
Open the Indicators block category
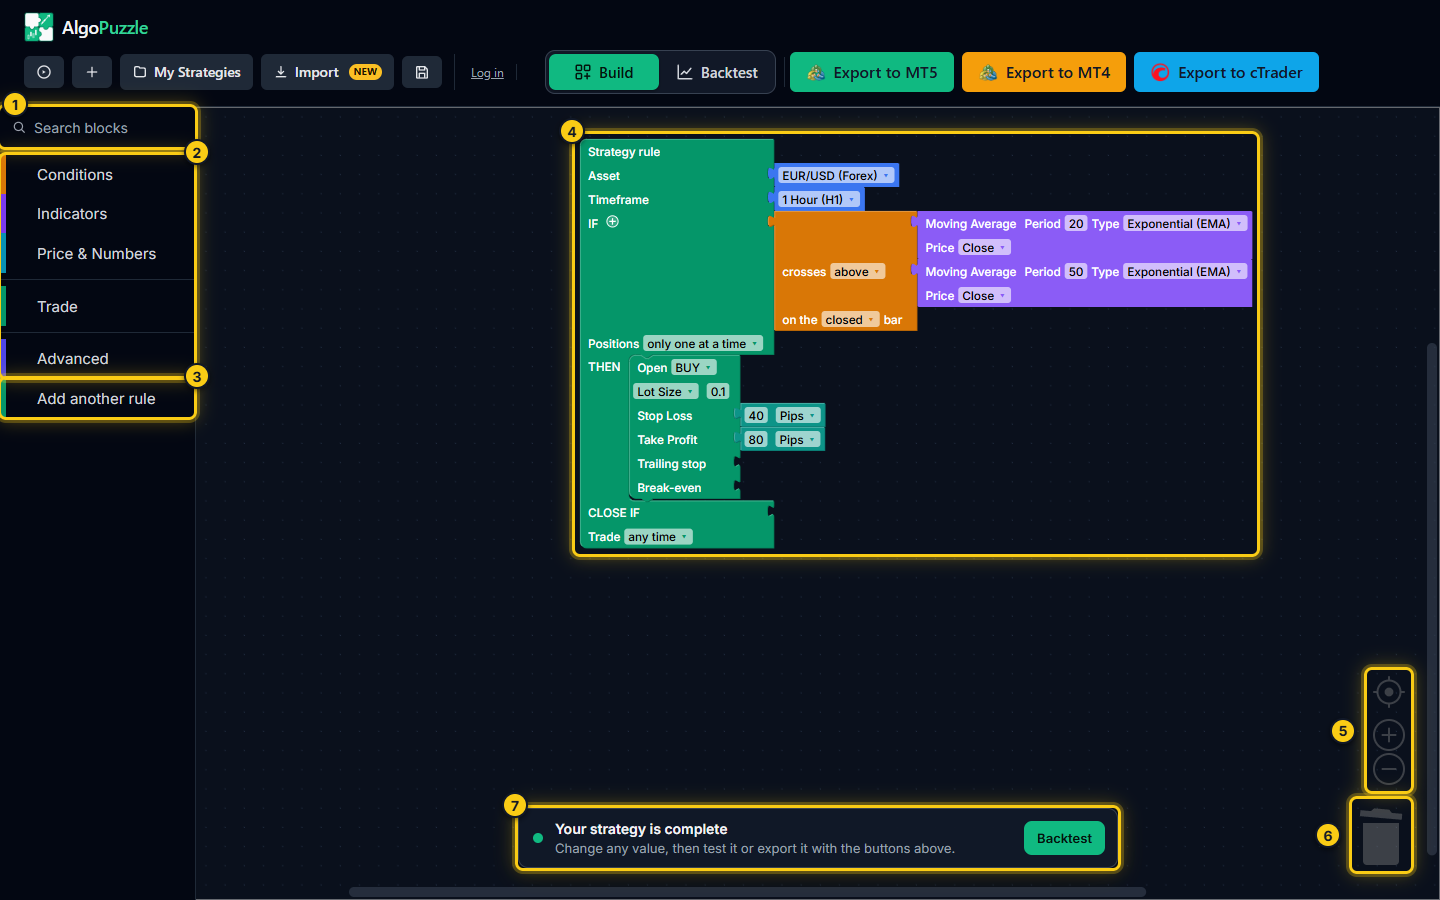click(x=98, y=214)
